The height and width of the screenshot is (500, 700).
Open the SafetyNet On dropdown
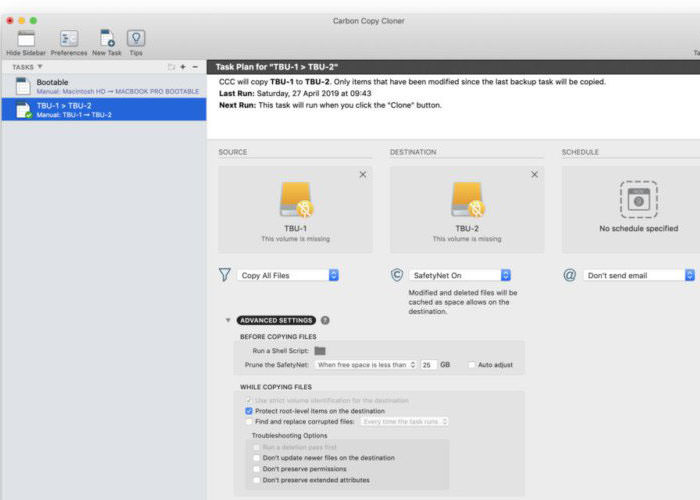pyautogui.click(x=460, y=275)
